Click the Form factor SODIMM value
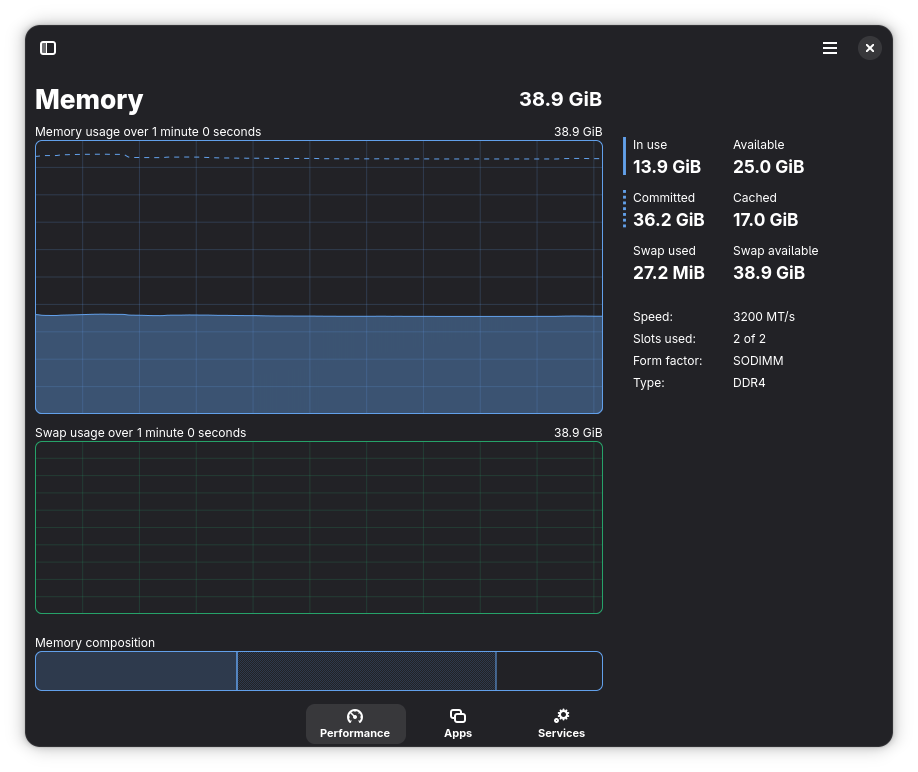This screenshot has height=772, width=918. [x=758, y=361]
